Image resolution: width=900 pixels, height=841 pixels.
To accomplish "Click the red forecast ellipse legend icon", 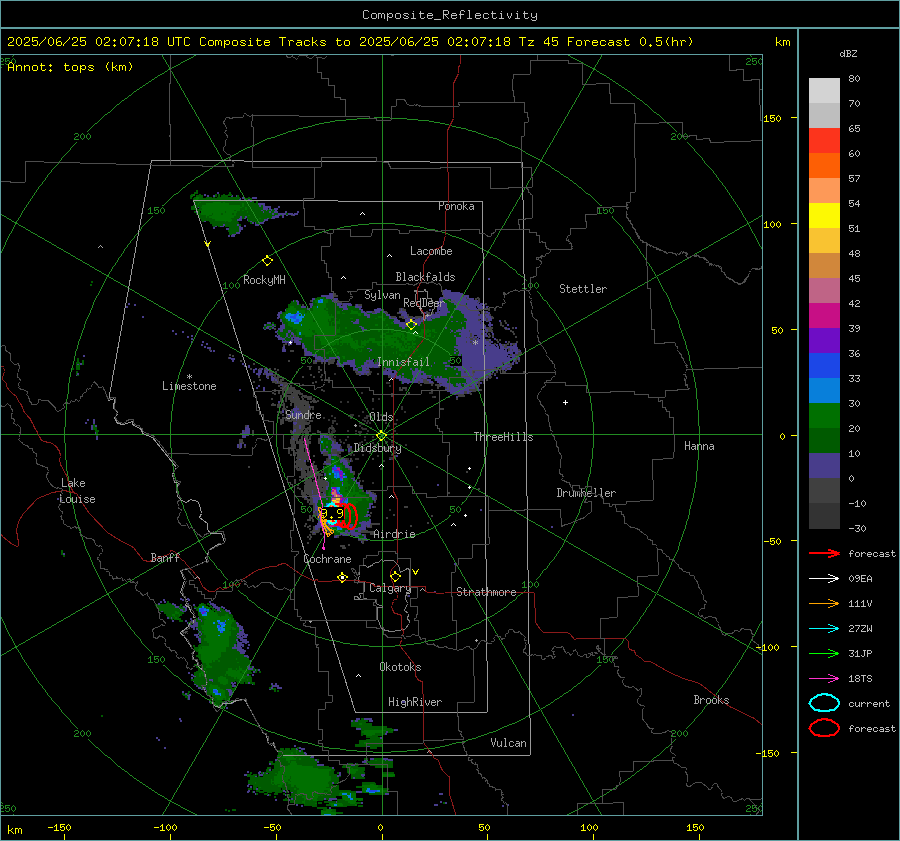I will pos(824,728).
